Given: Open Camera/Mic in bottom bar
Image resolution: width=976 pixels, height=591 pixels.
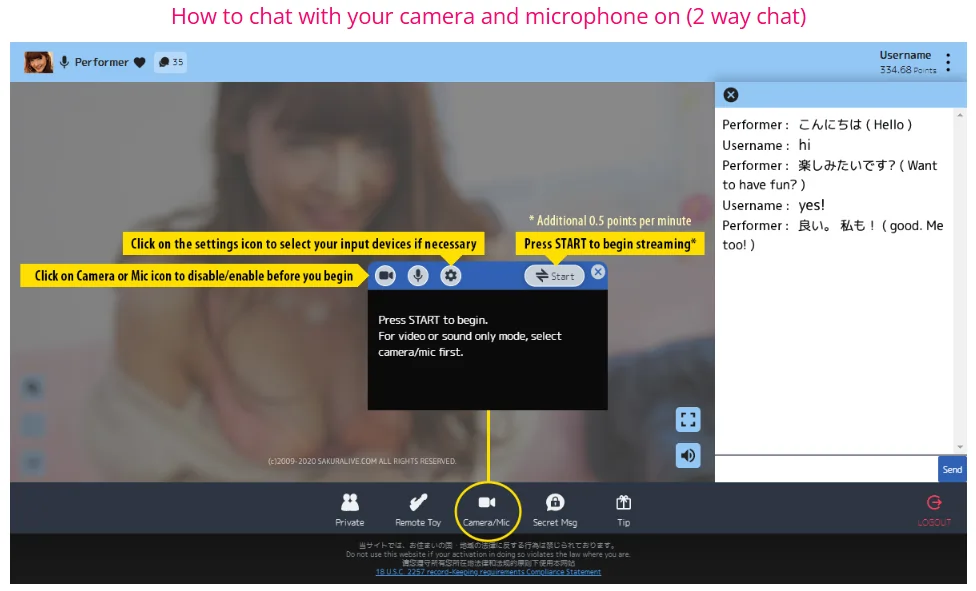Looking at the screenshot, I should pos(487,510).
